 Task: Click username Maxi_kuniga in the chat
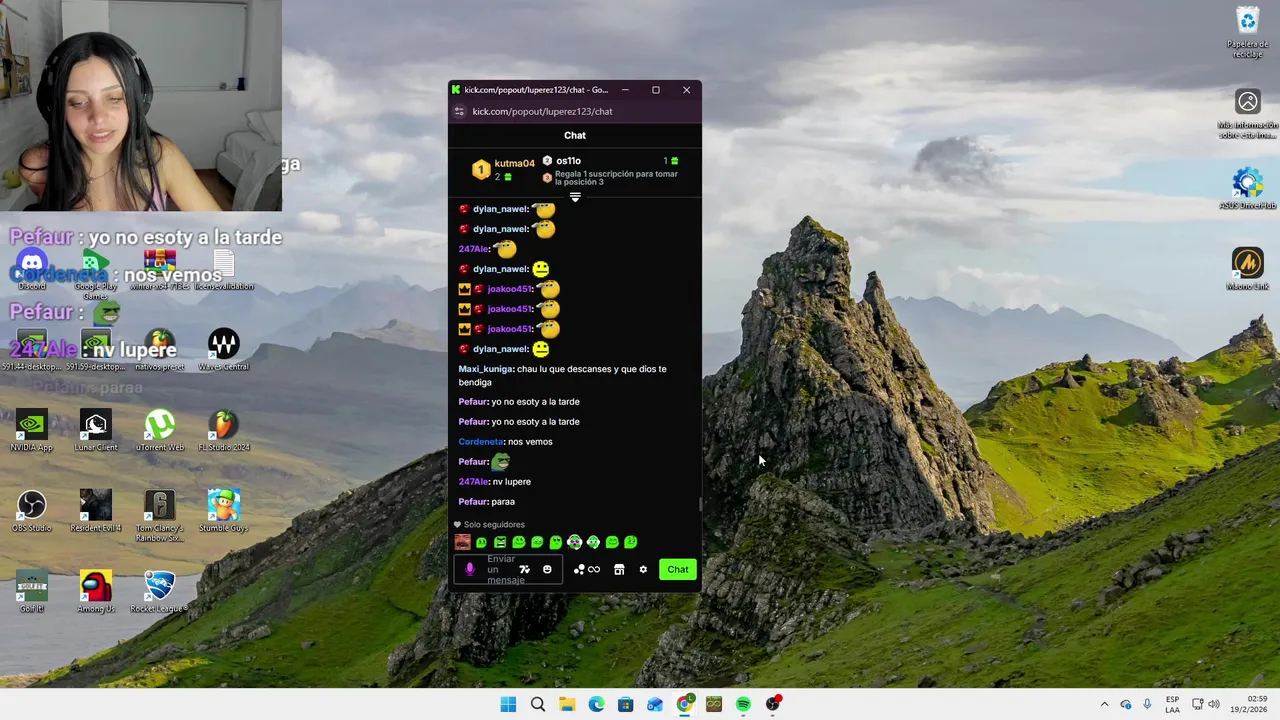click(x=485, y=369)
